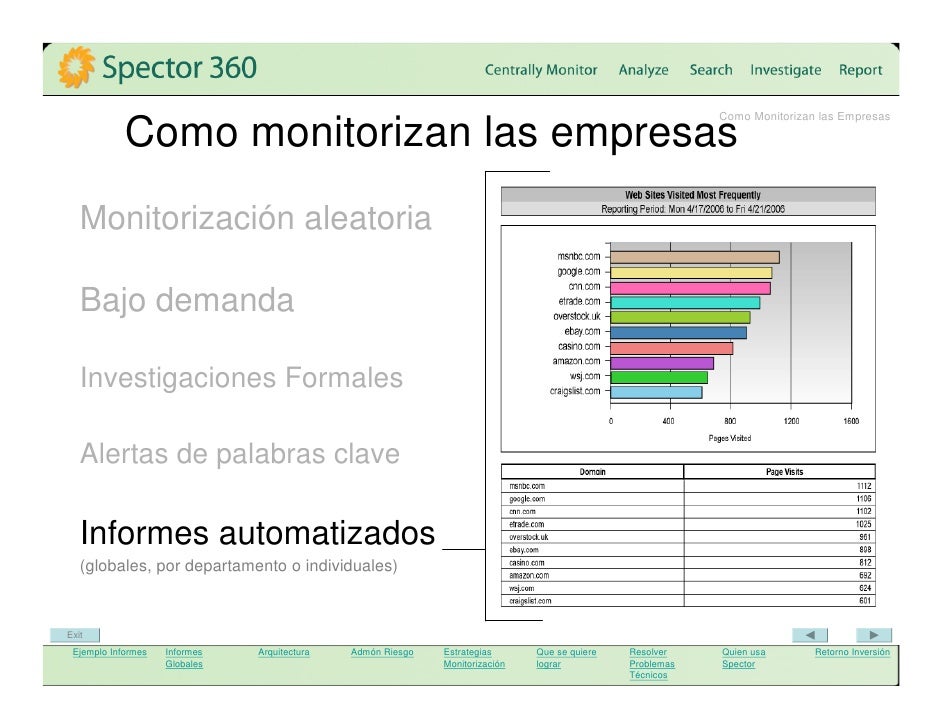
Task: Click the yellow google.com bar
Action: pyautogui.click(x=691, y=273)
